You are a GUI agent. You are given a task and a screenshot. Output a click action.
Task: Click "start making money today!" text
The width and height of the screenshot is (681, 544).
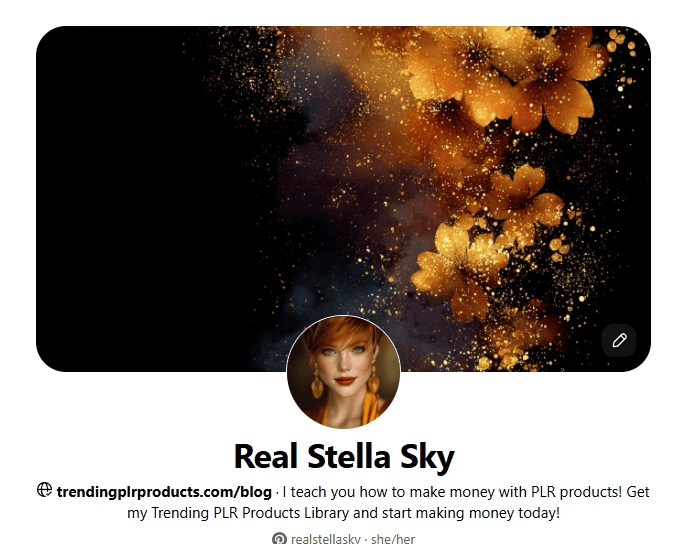click(470, 513)
